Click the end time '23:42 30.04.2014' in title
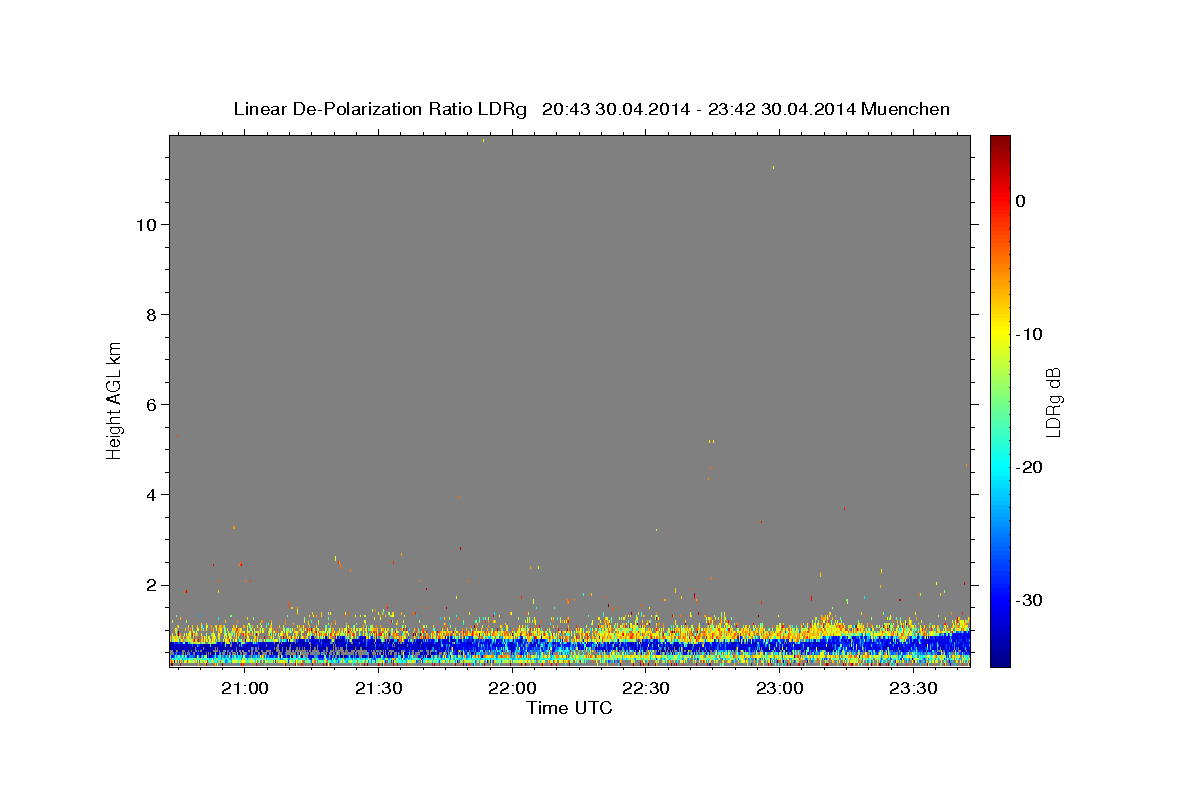 (782, 109)
